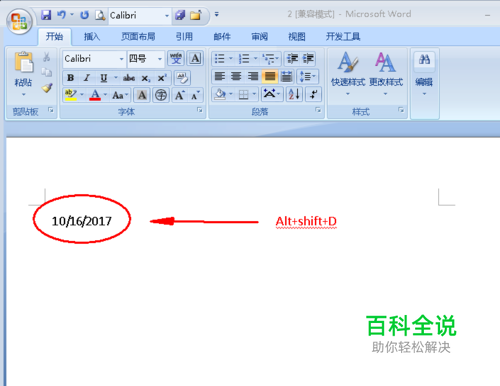Switch to the 邮件 tab

pyautogui.click(x=222, y=36)
